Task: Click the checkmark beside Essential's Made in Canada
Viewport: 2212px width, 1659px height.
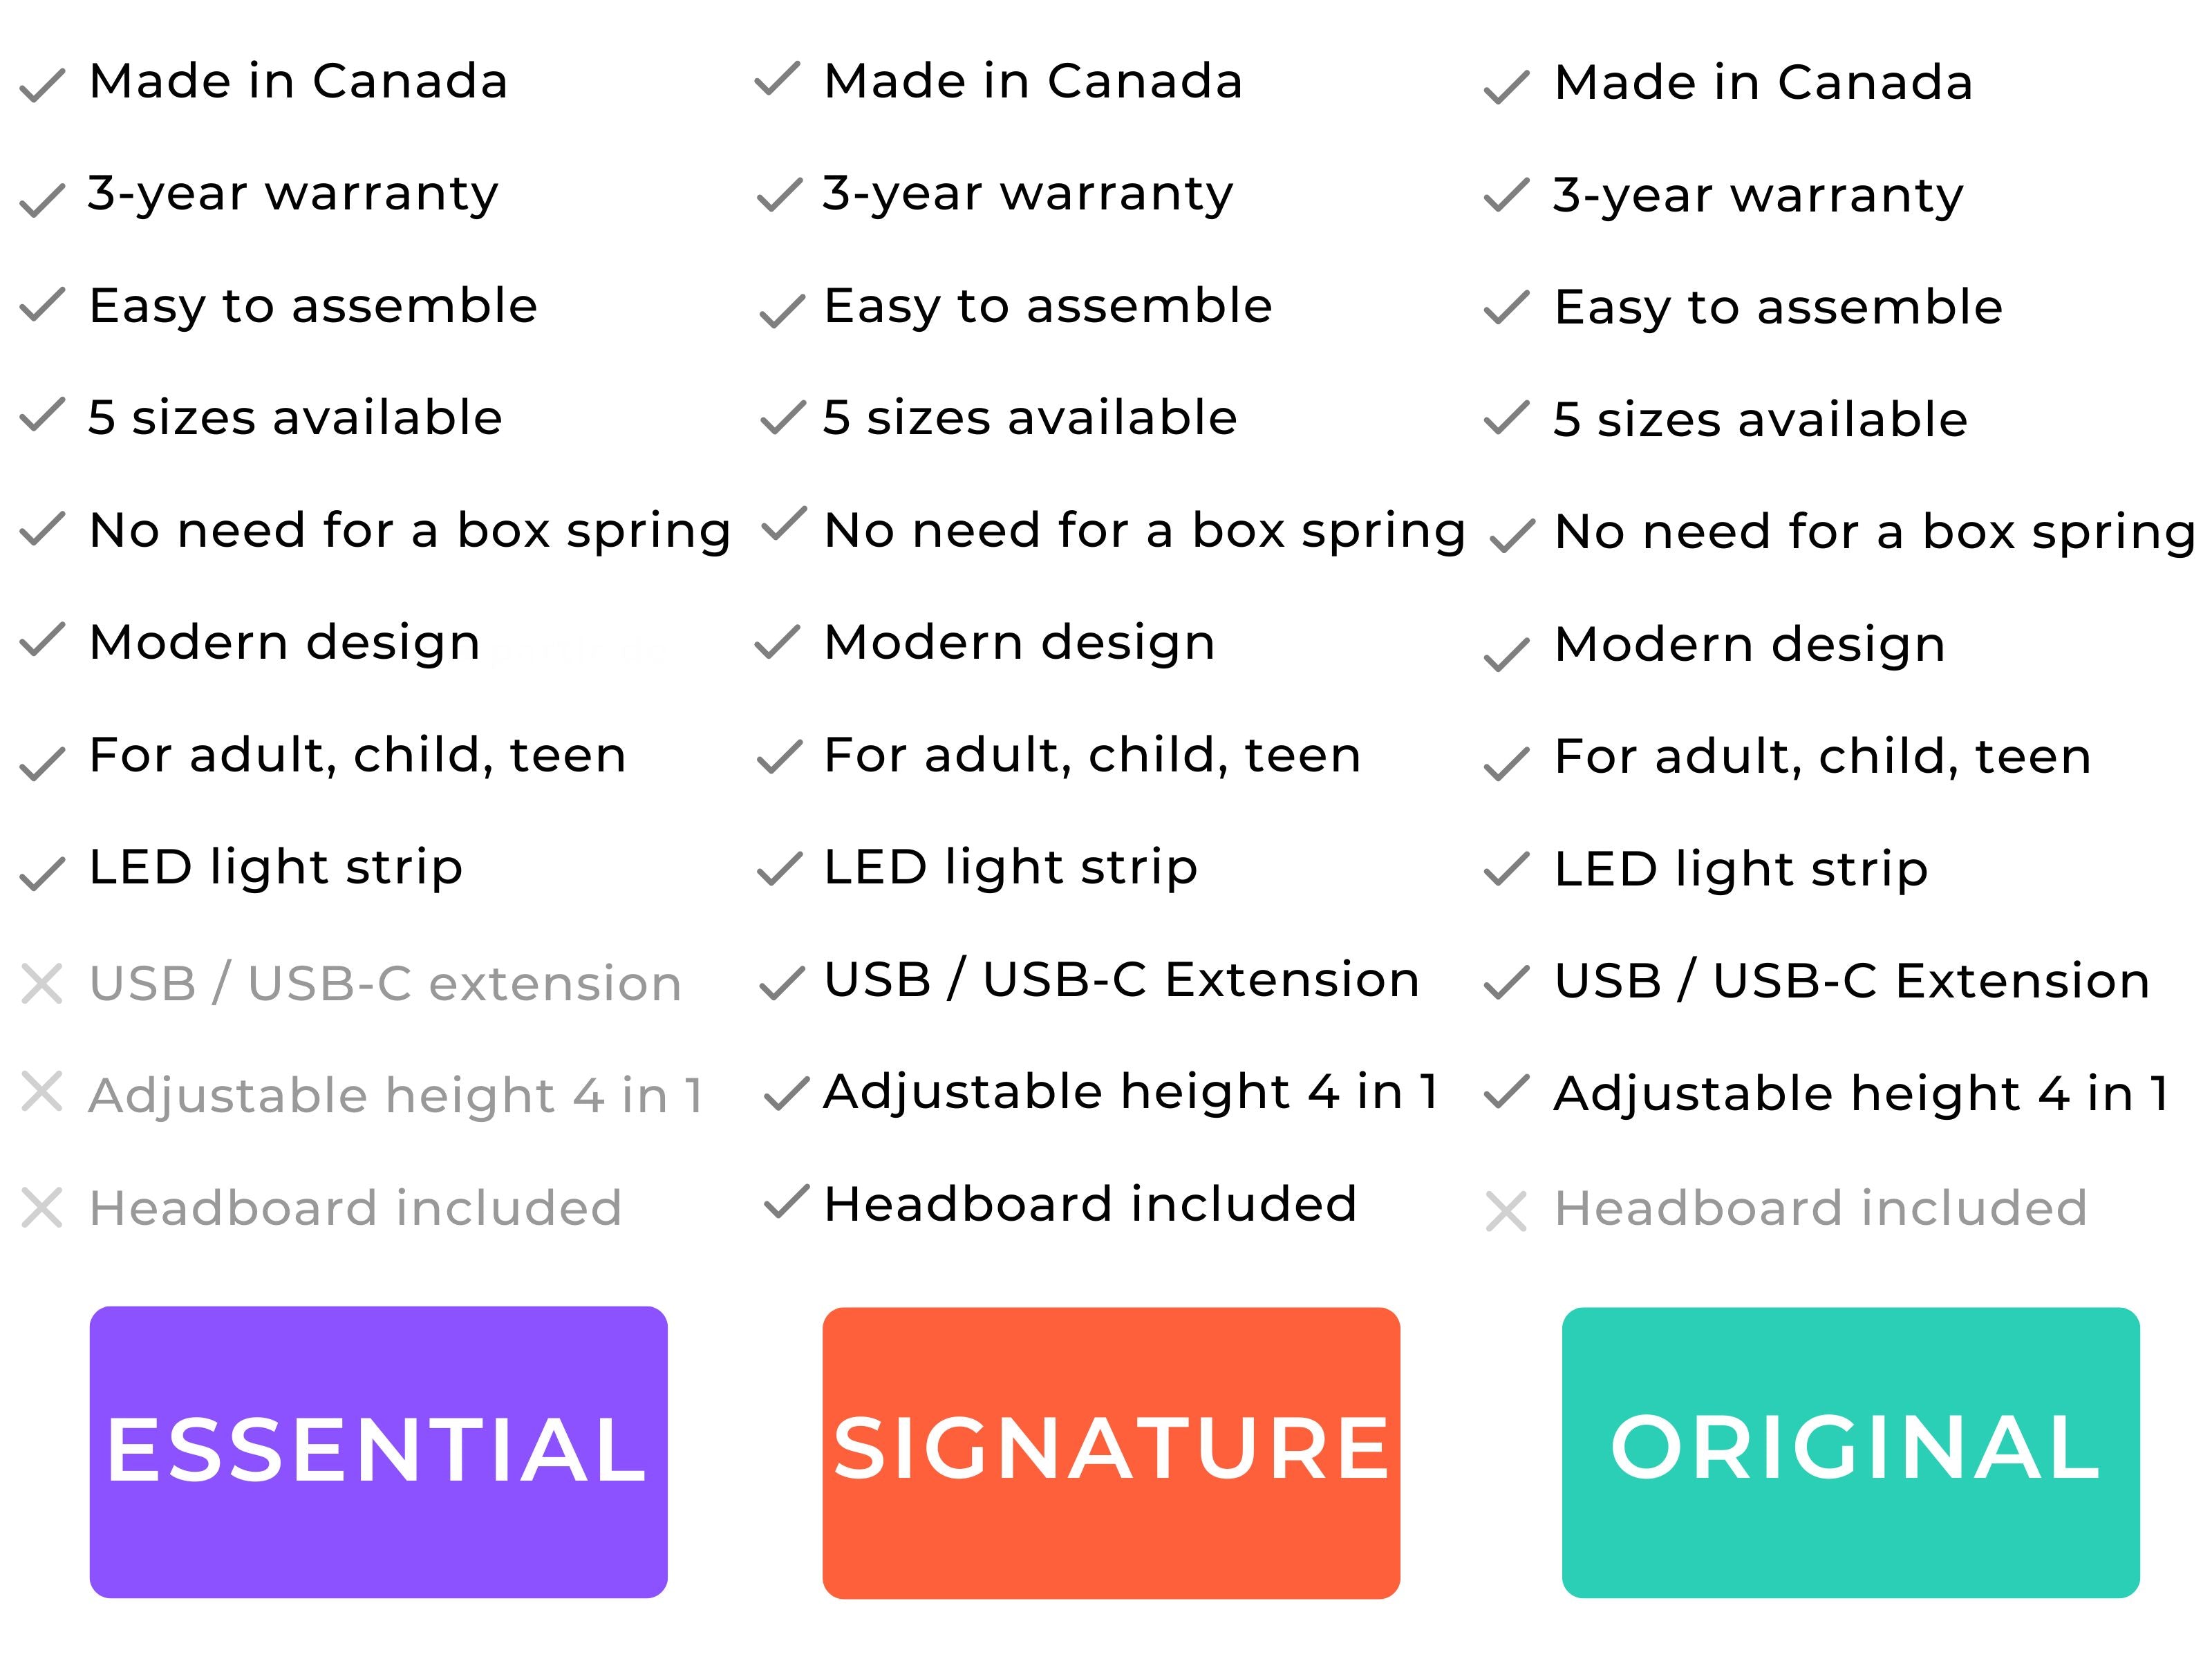Action: tap(43, 86)
